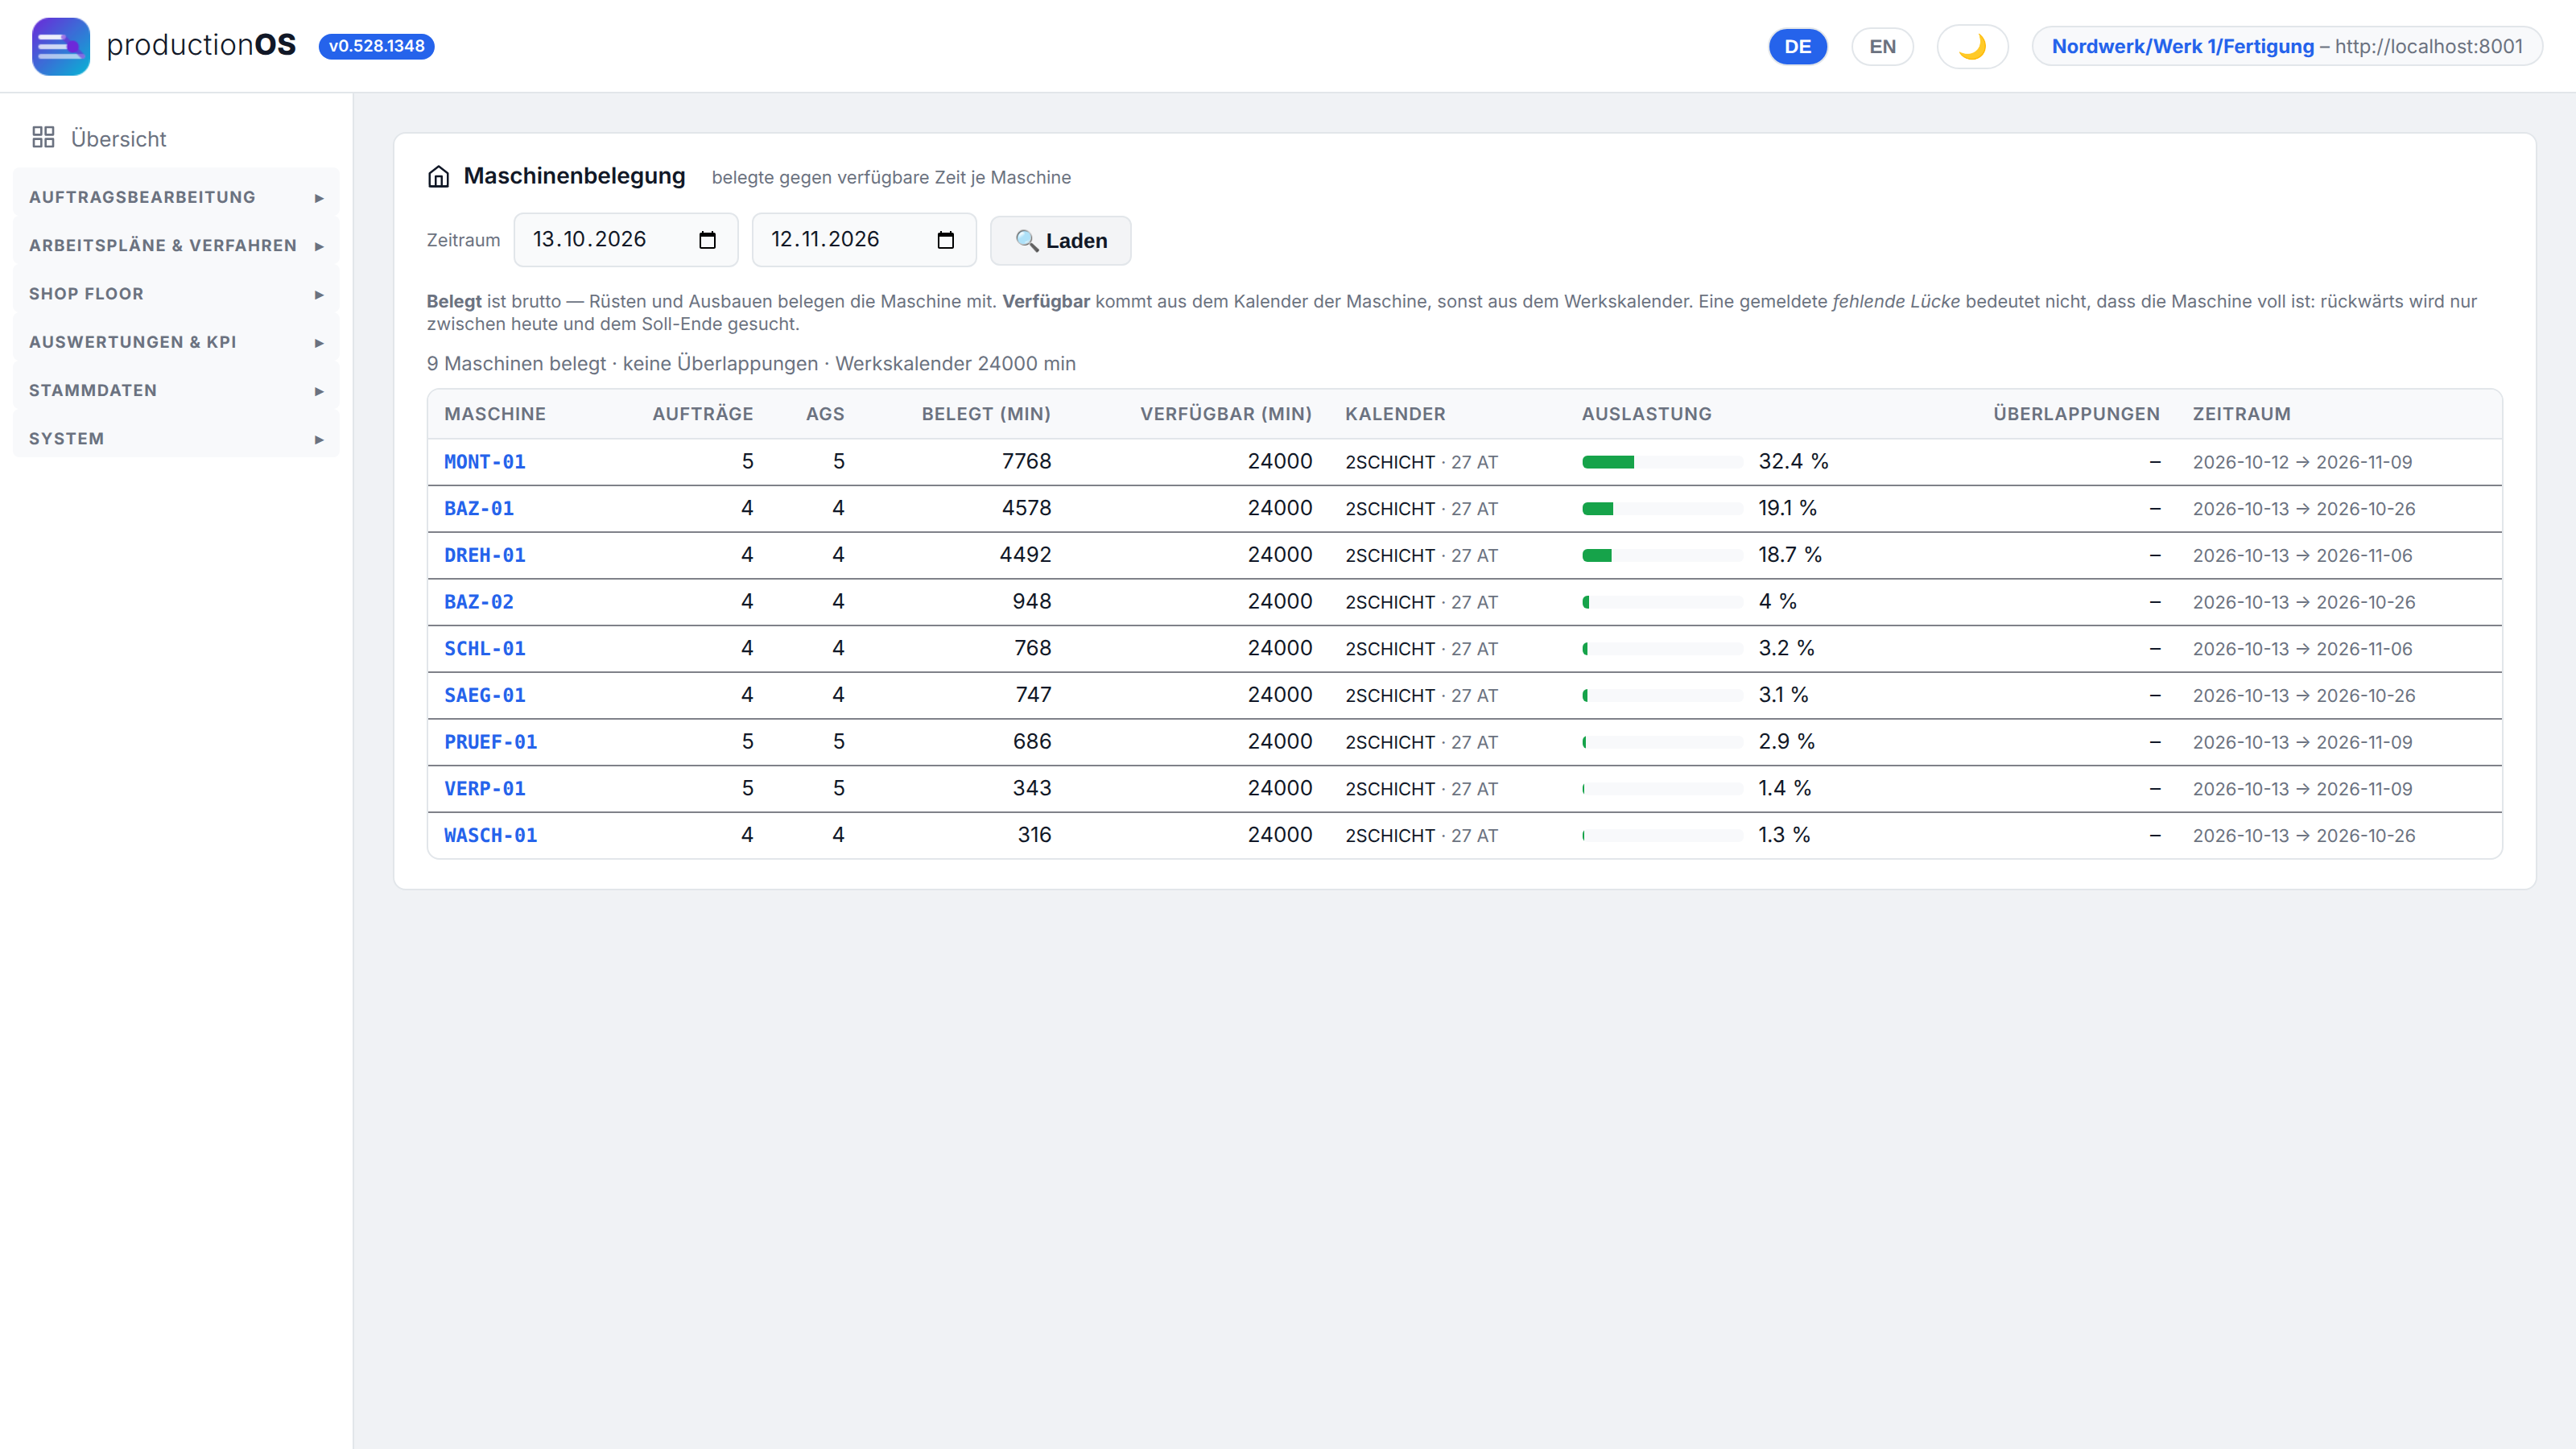Click the Nordwerk/Werk 1/Fertigung tenant link

2182,46
